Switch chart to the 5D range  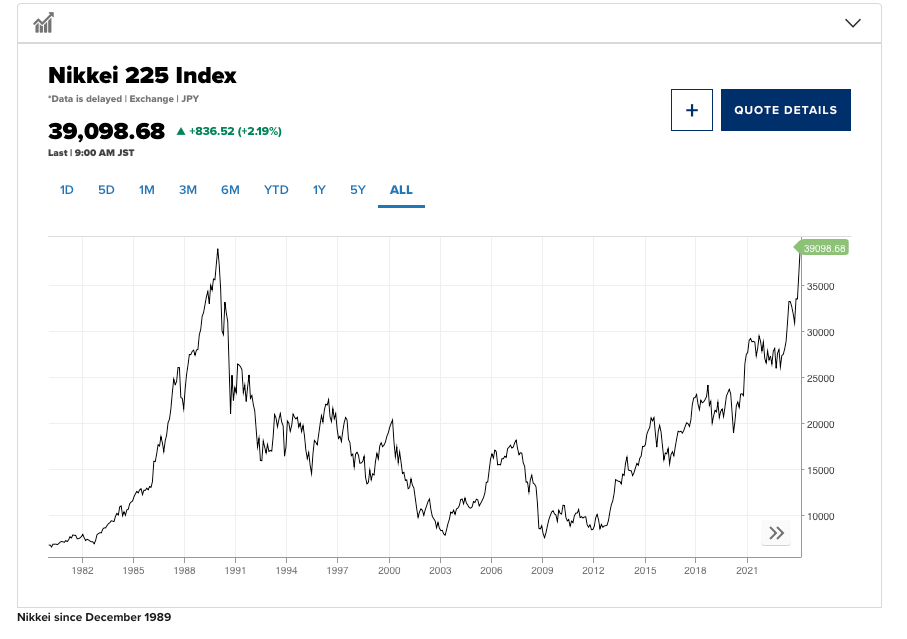pyautogui.click(x=106, y=190)
